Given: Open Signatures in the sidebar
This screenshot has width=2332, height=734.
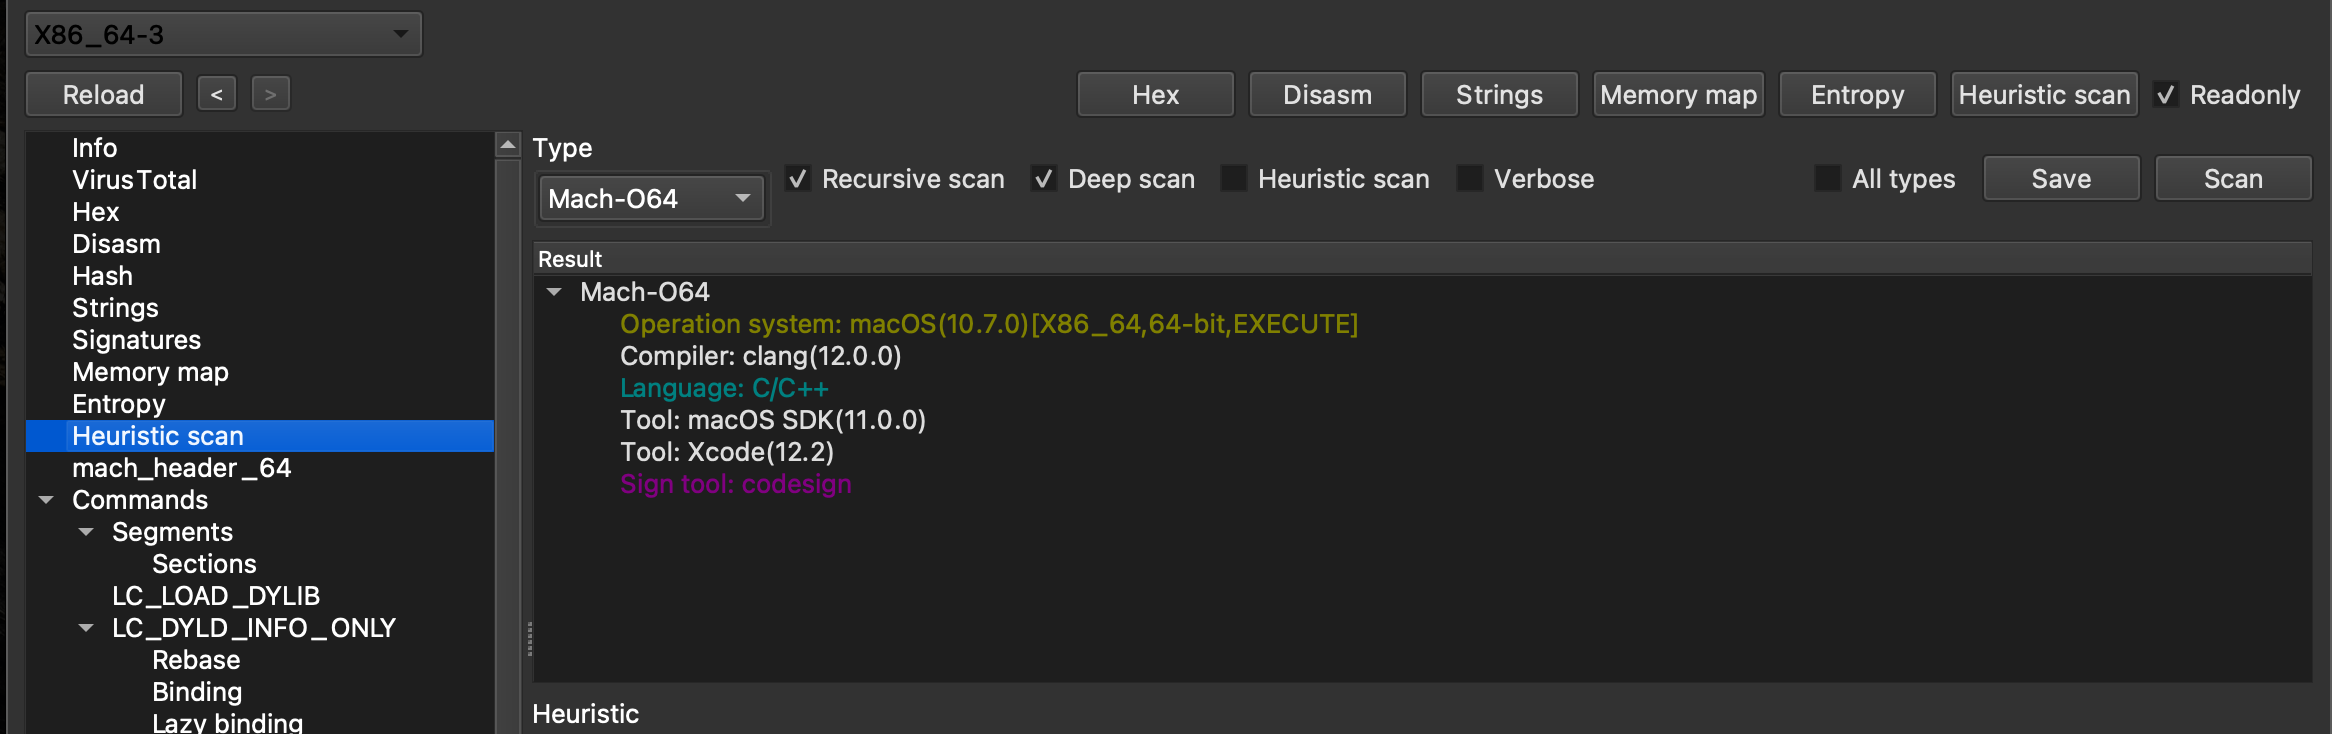Looking at the screenshot, I should pos(136,340).
